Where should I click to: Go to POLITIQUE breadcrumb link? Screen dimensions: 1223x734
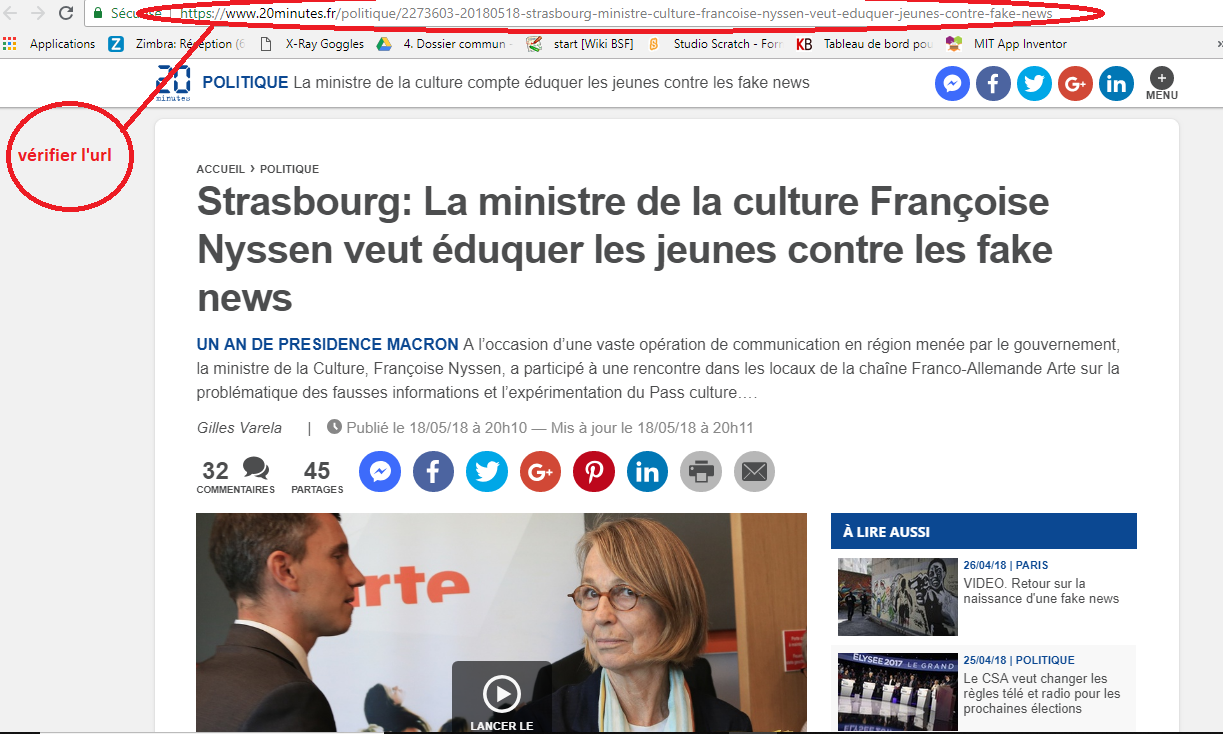(x=289, y=169)
